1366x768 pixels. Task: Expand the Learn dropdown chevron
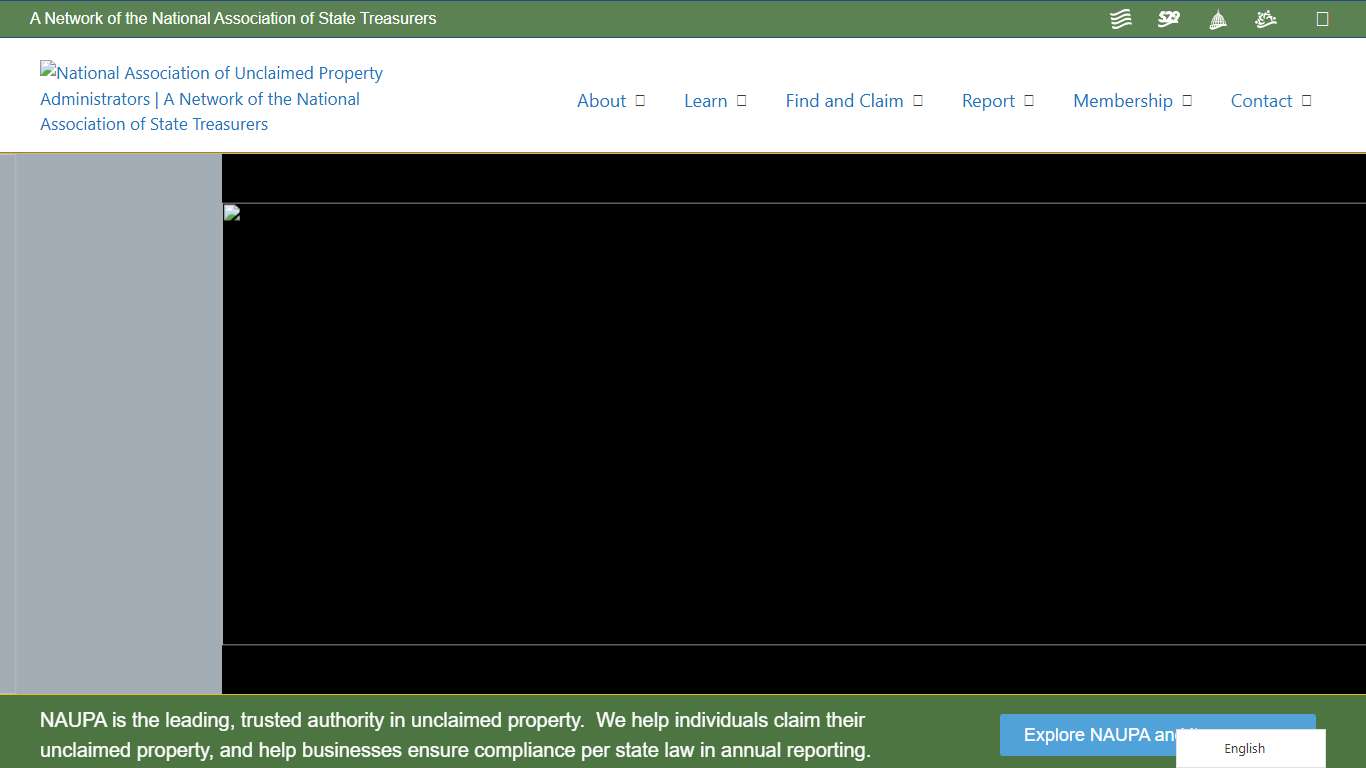(x=740, y=100)
